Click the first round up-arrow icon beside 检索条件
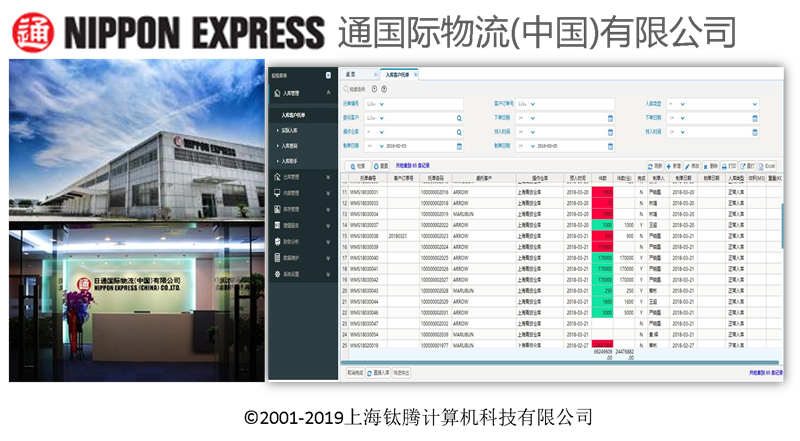 point(374,89)
